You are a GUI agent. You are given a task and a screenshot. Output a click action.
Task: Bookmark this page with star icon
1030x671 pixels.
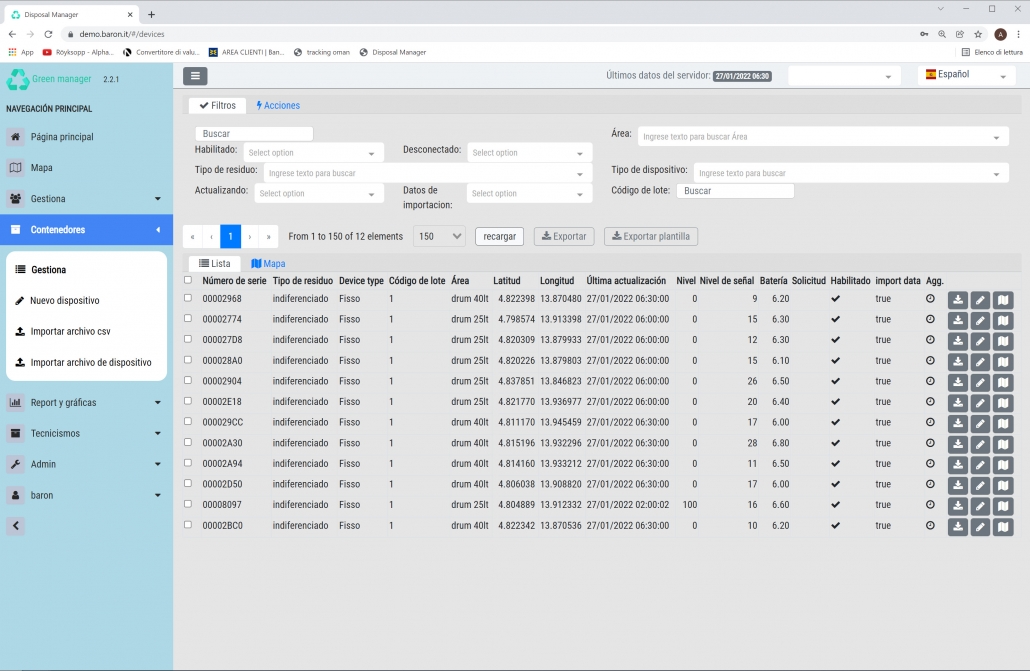click(x=978, y=34)
